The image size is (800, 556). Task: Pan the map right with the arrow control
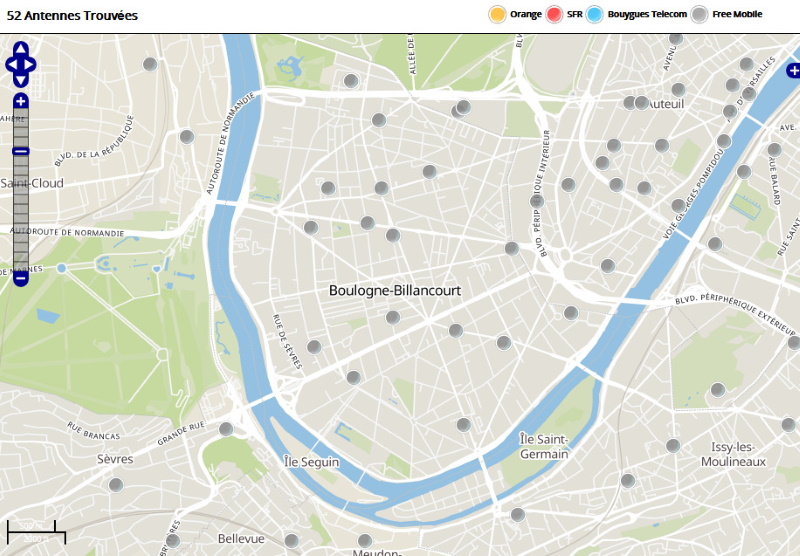click(31, 65)
